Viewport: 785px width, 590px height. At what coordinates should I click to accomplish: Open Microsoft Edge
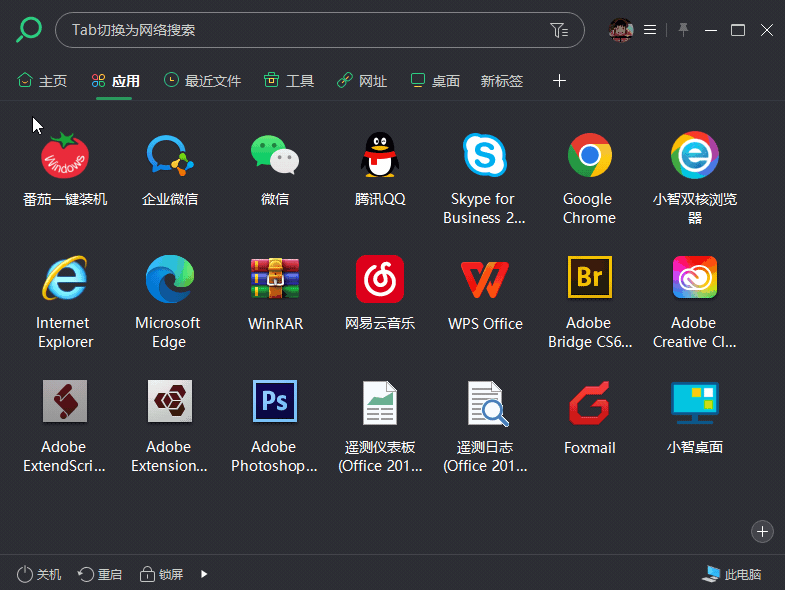coord(170,278)
